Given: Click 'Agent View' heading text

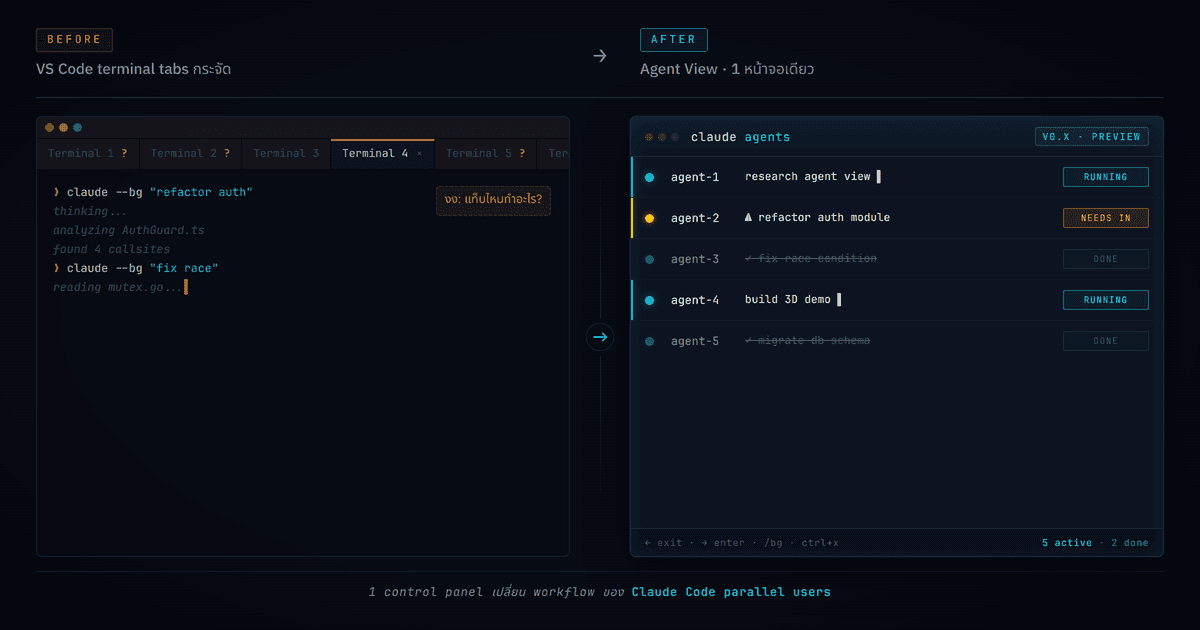Looking at the screenshot, I should click(x=679, y=69).
